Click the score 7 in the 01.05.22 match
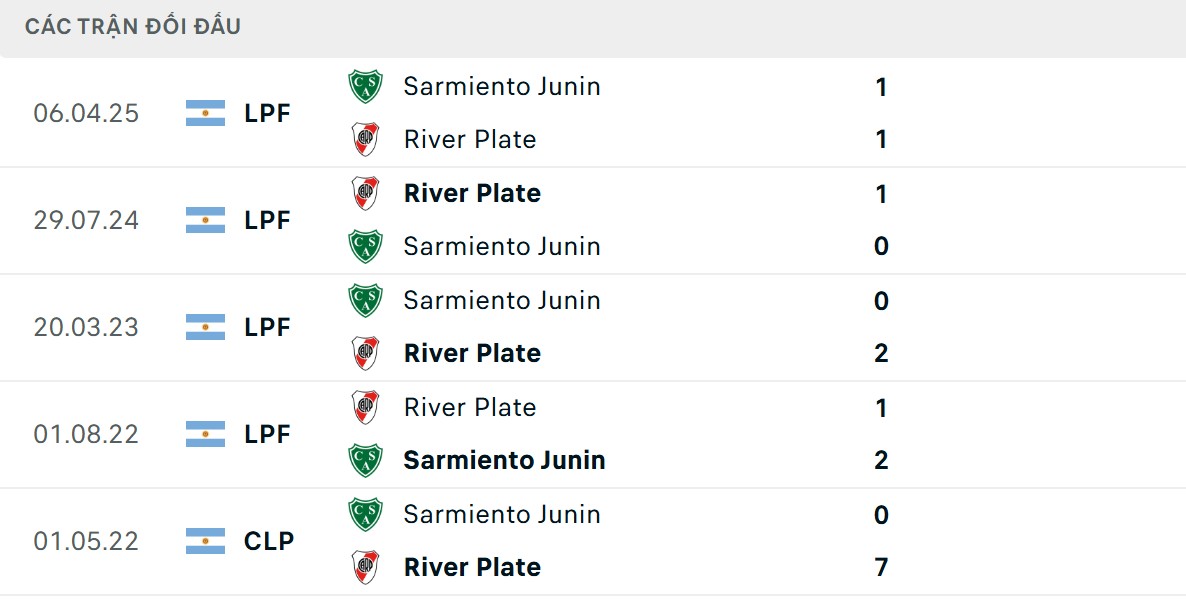Image resolution: width=1186 pixels, height=614 pixels. 880,567
